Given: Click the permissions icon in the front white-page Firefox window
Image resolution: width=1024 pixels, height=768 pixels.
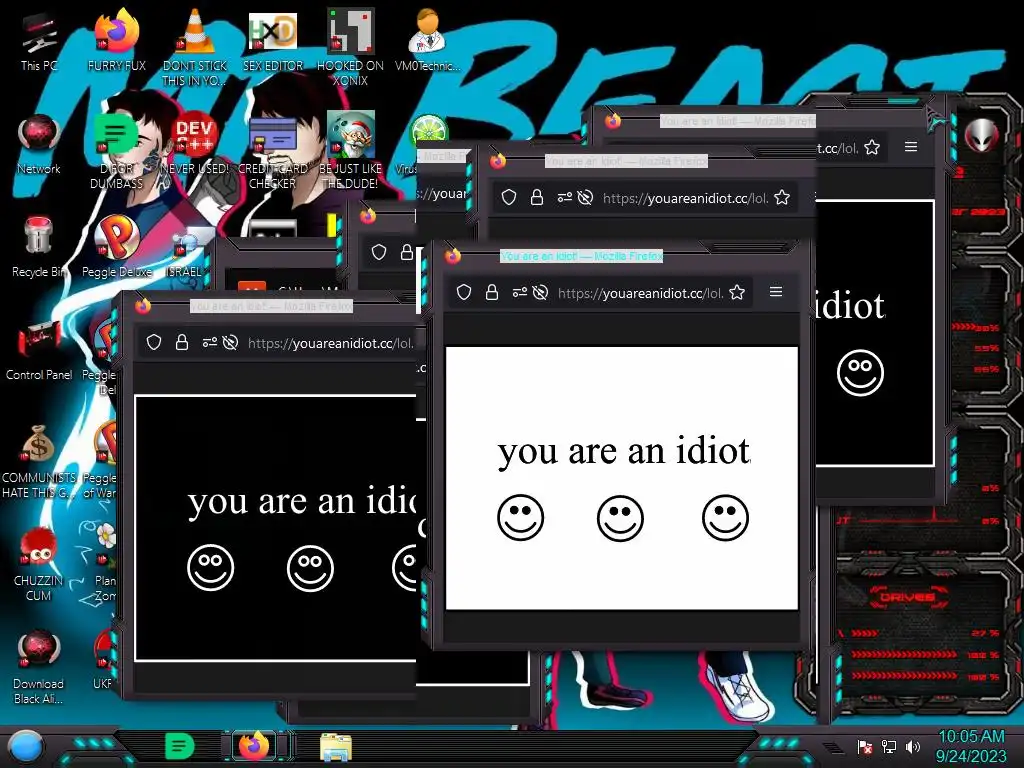Looking at the screenshot, I should coord(520,293).
